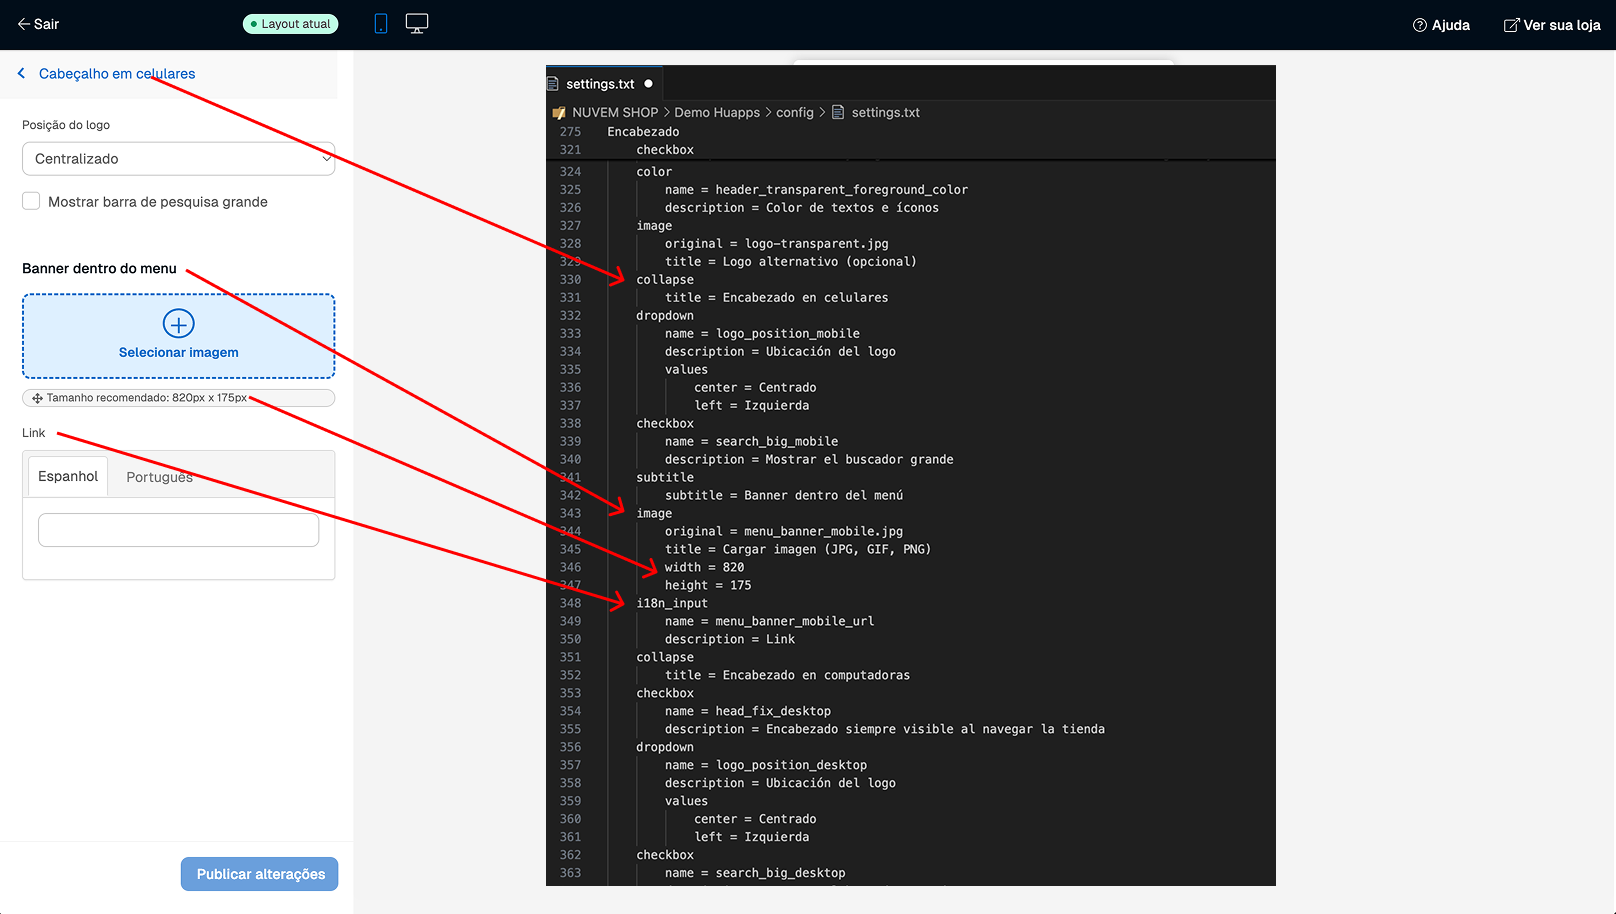Screen dimensions: 1616x914
Task: Click 'description = Link' line
Action: pos(730,639)
